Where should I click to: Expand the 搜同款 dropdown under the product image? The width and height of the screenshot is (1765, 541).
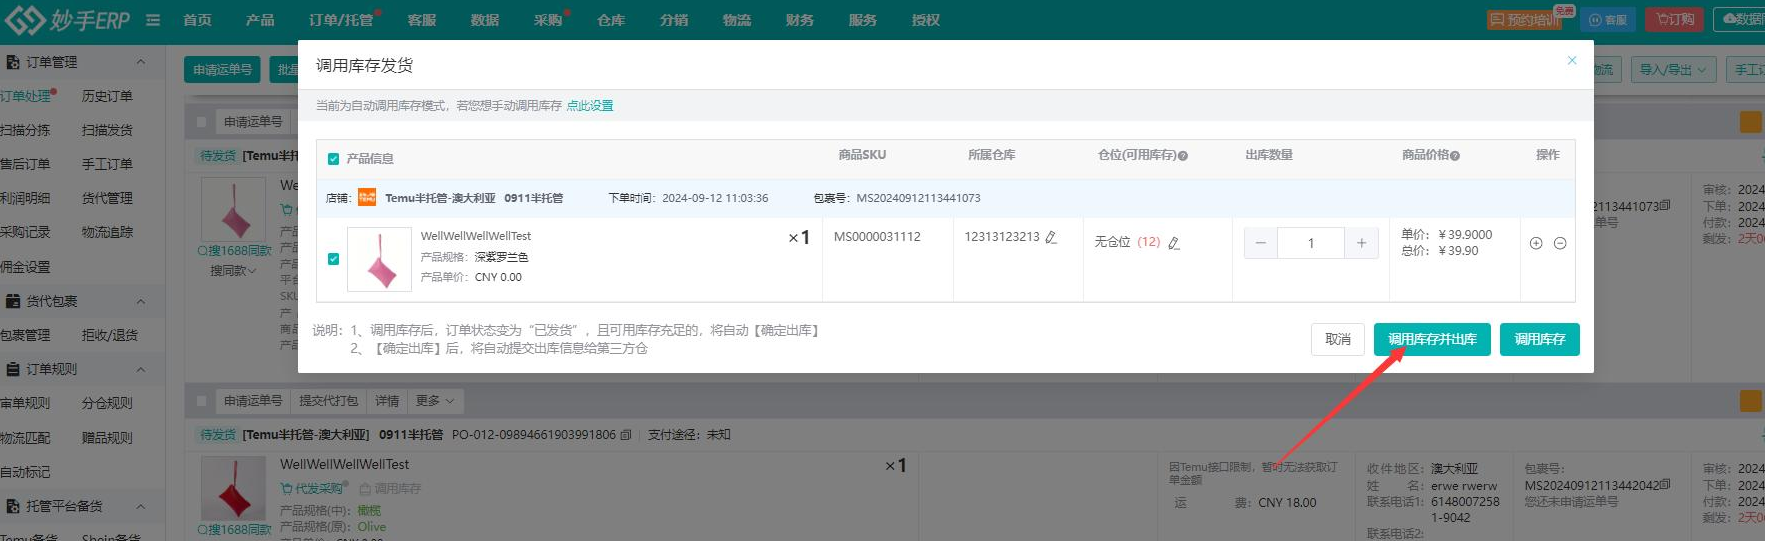pyautogui.click(x=233, y=271)
